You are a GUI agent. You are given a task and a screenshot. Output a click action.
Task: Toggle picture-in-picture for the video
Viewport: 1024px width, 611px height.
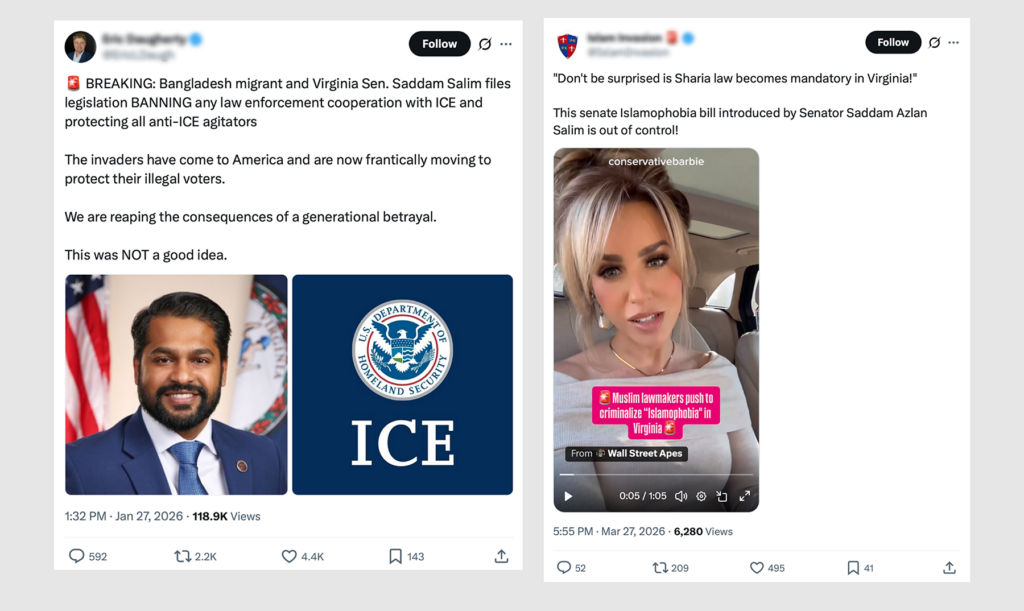coord(722,496)
